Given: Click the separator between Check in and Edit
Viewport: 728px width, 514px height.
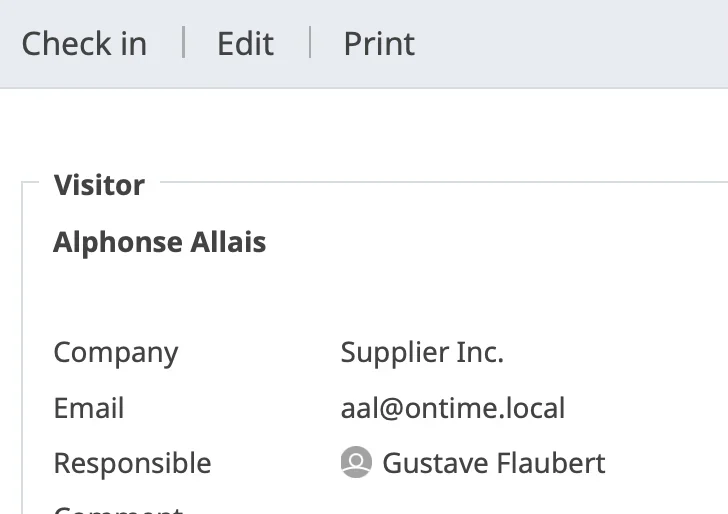Looking at the screenshot, I should 184,42.
